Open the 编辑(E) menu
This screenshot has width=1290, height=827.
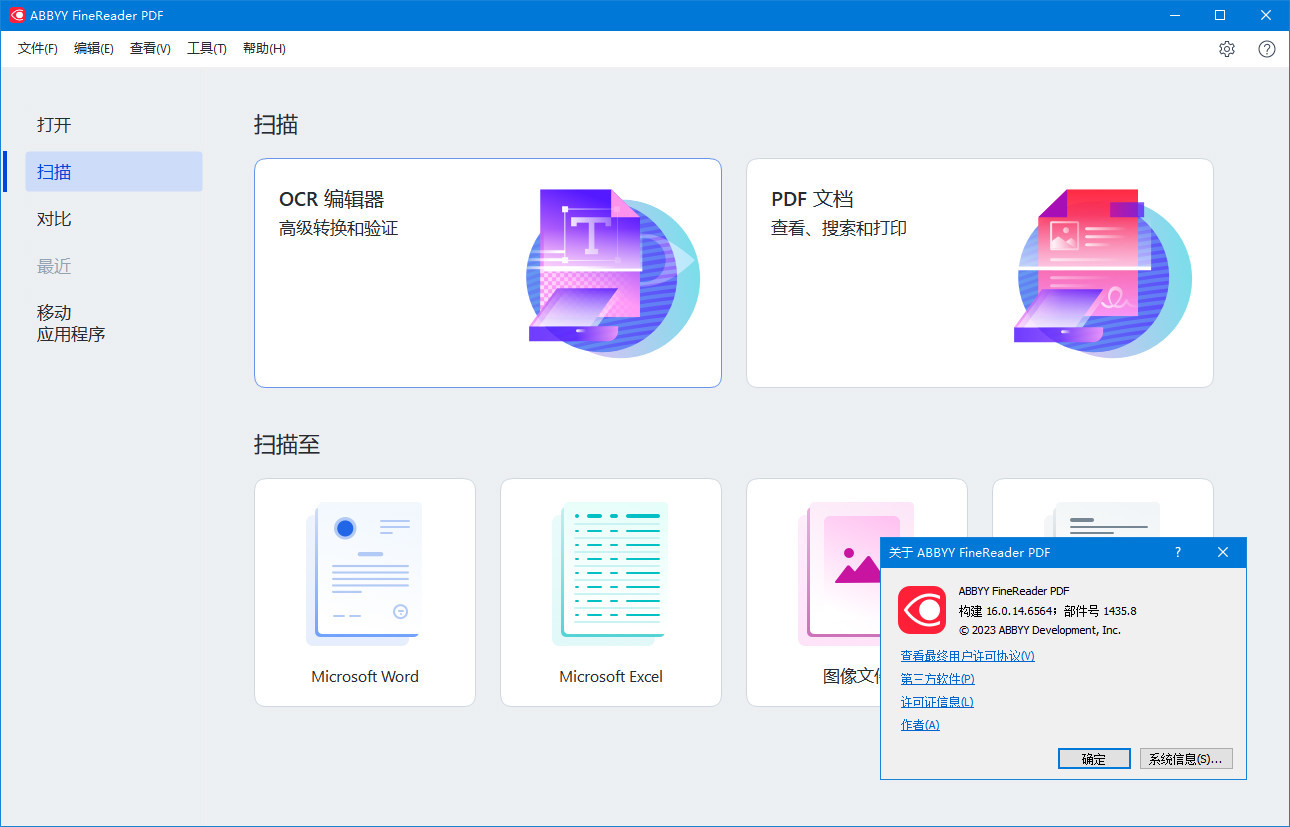coord(94,49)
